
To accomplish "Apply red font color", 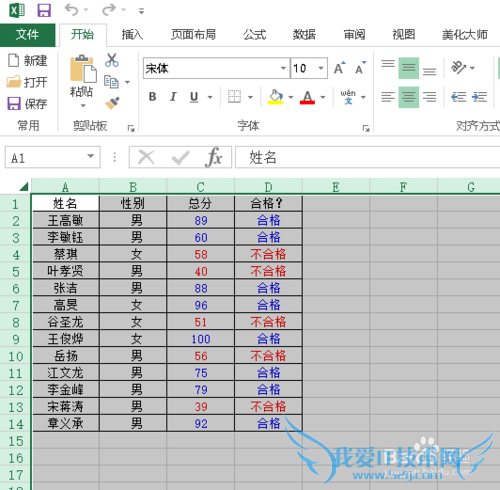I will [x=307, y=97].
